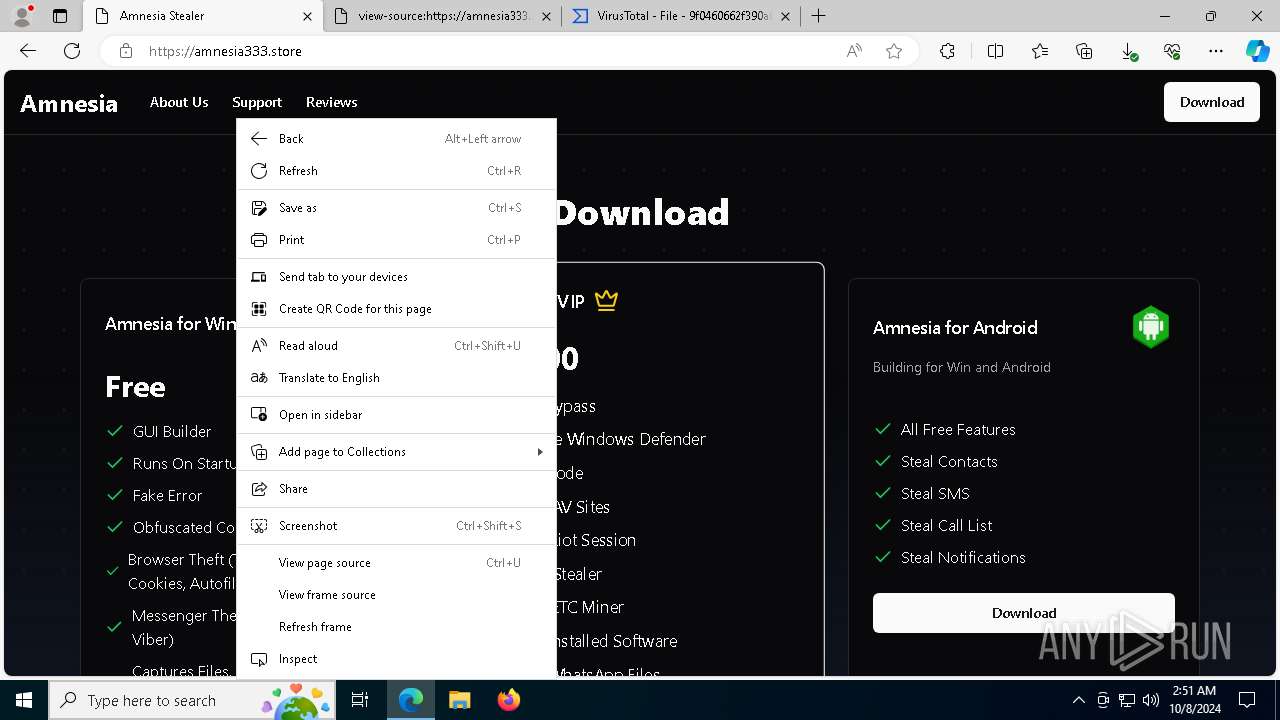Open the Settings and more ellipsis menu
The image size is (1280, 720).
1216,51
